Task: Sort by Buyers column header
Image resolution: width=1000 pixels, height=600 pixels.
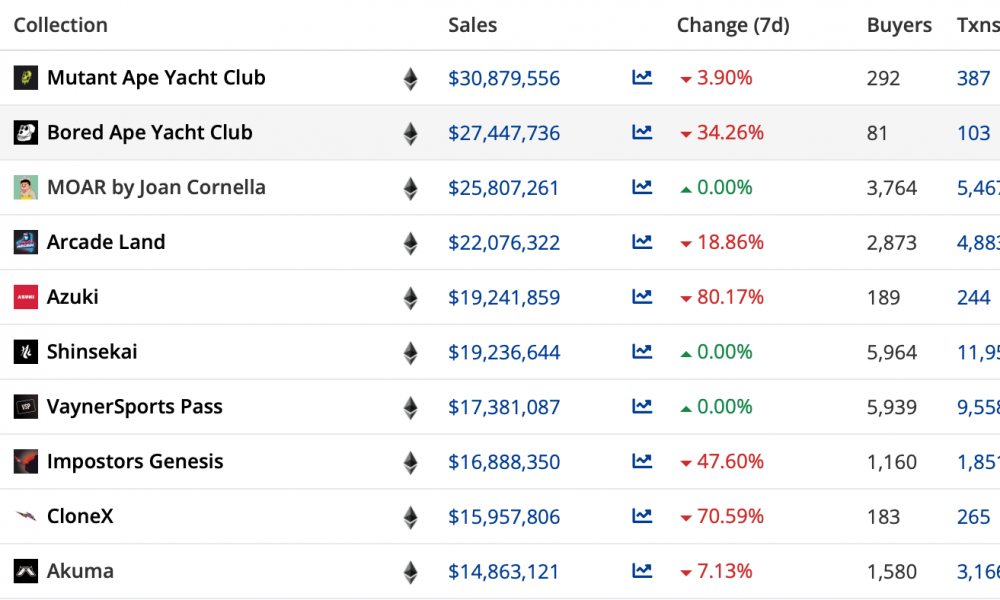Action: point(899,26)
